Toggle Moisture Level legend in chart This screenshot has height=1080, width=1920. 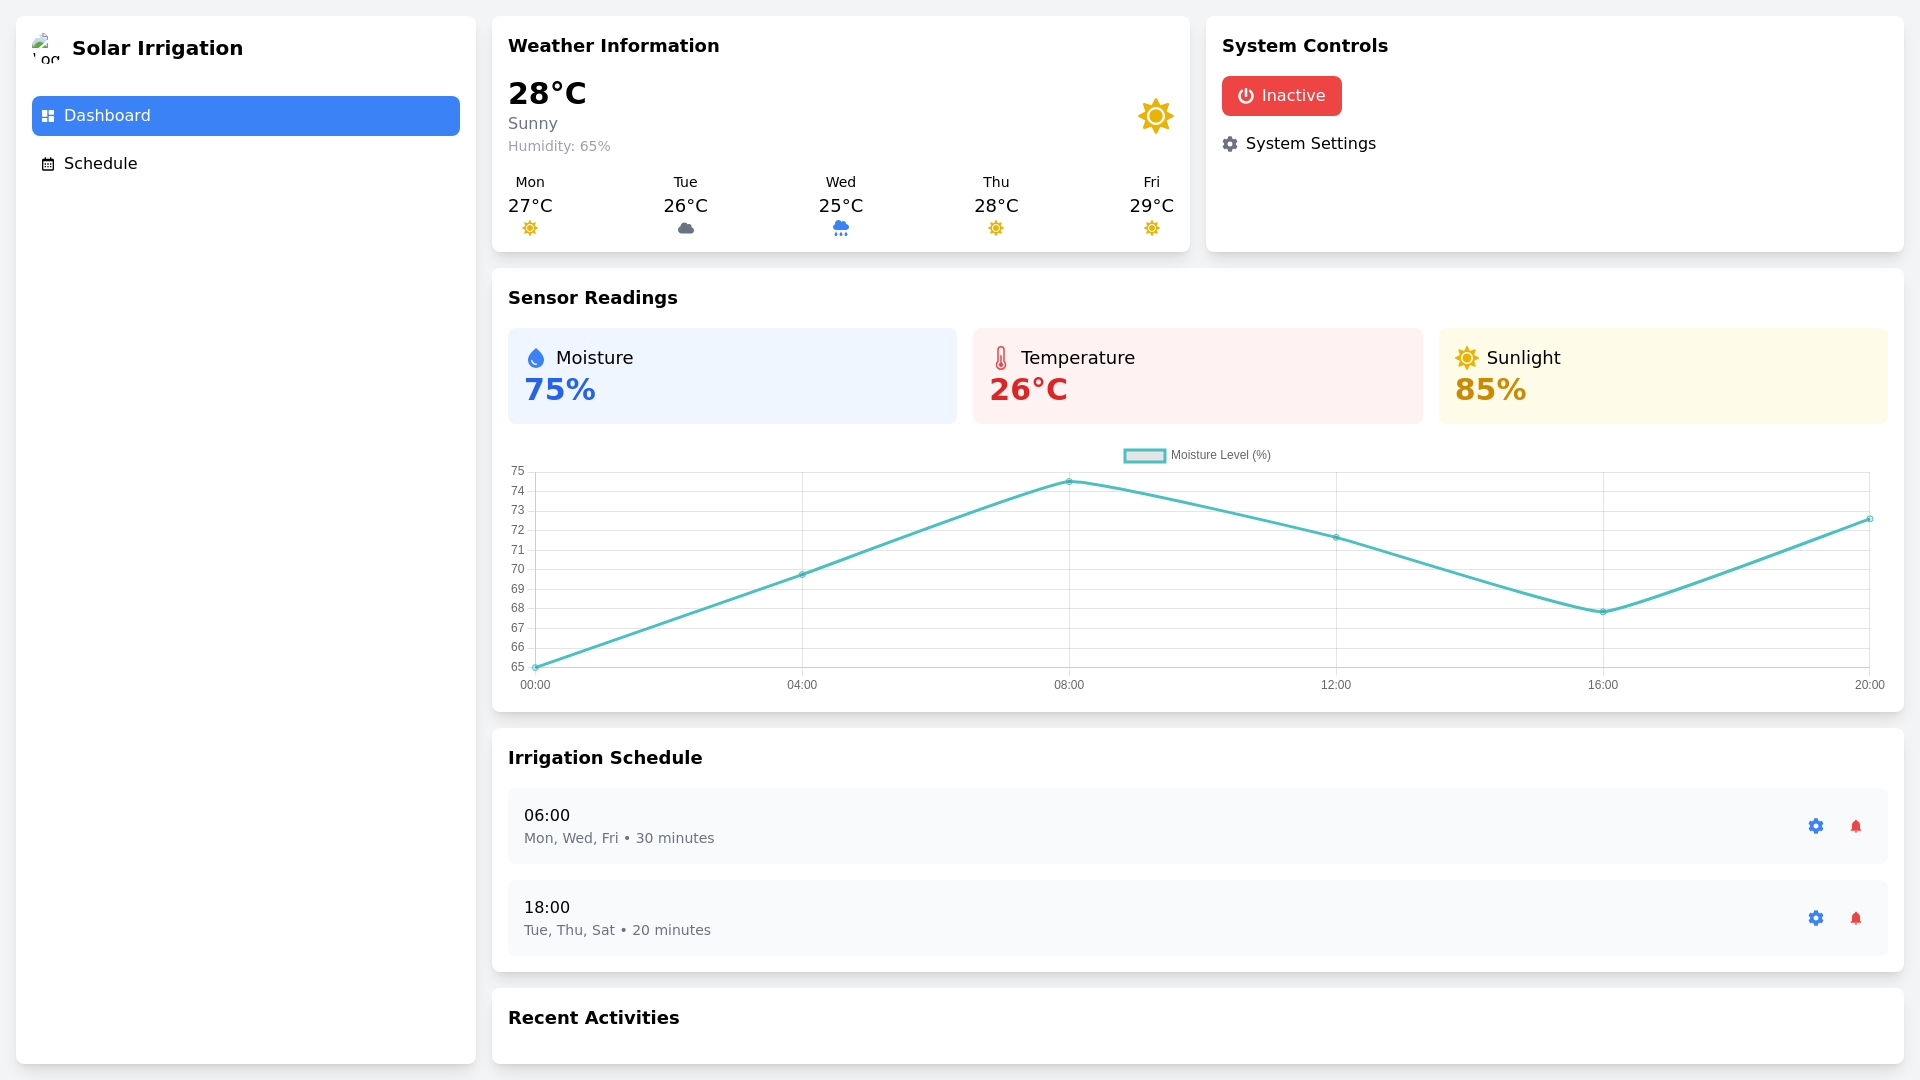(x=1197, y=455)
